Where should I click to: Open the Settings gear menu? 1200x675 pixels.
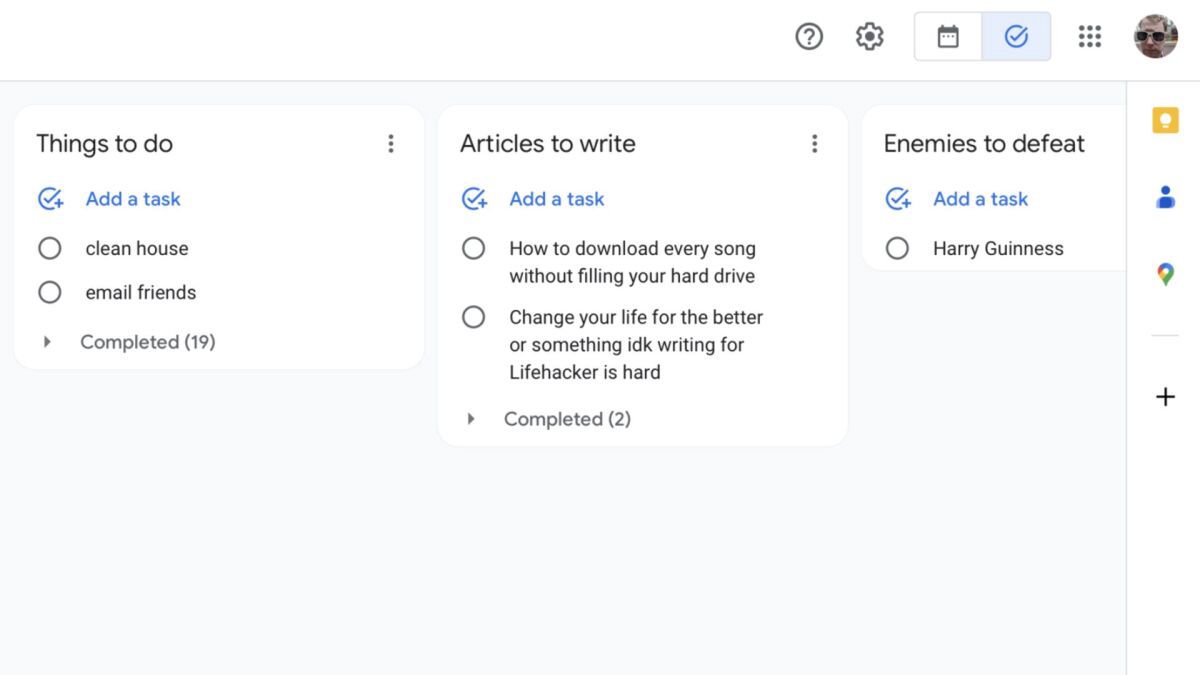point(870,37)
